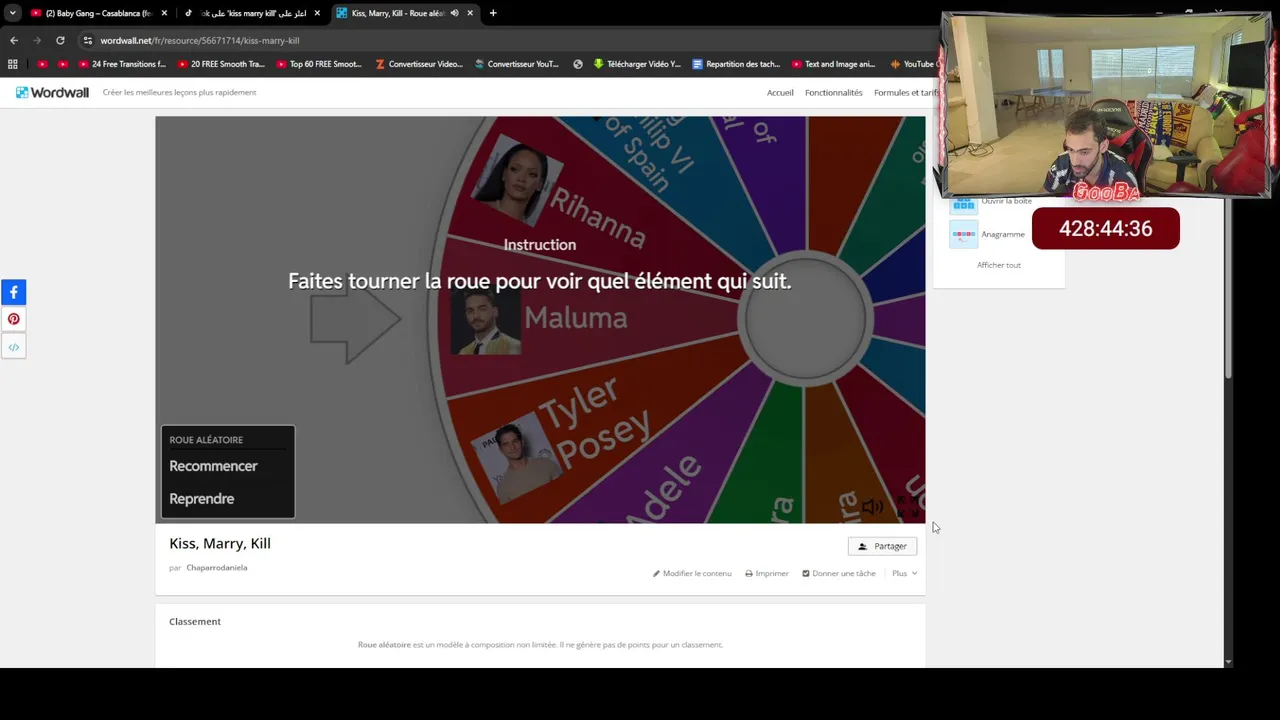Open author Chaparrodaniela's profile
Viewport: 1280px width, 720px height.
[217, 568]
